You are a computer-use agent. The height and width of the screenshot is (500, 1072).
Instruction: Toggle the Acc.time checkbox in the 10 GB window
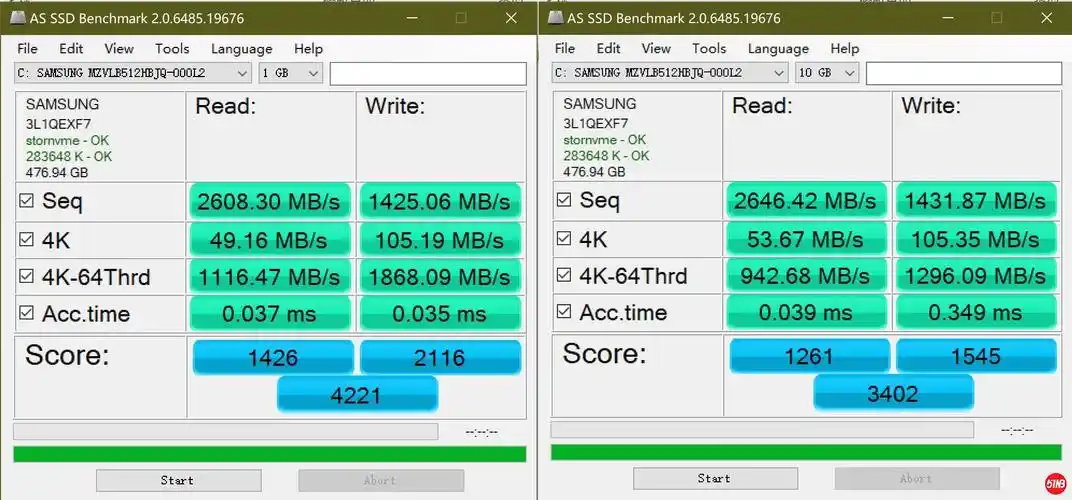coord(565,313)
